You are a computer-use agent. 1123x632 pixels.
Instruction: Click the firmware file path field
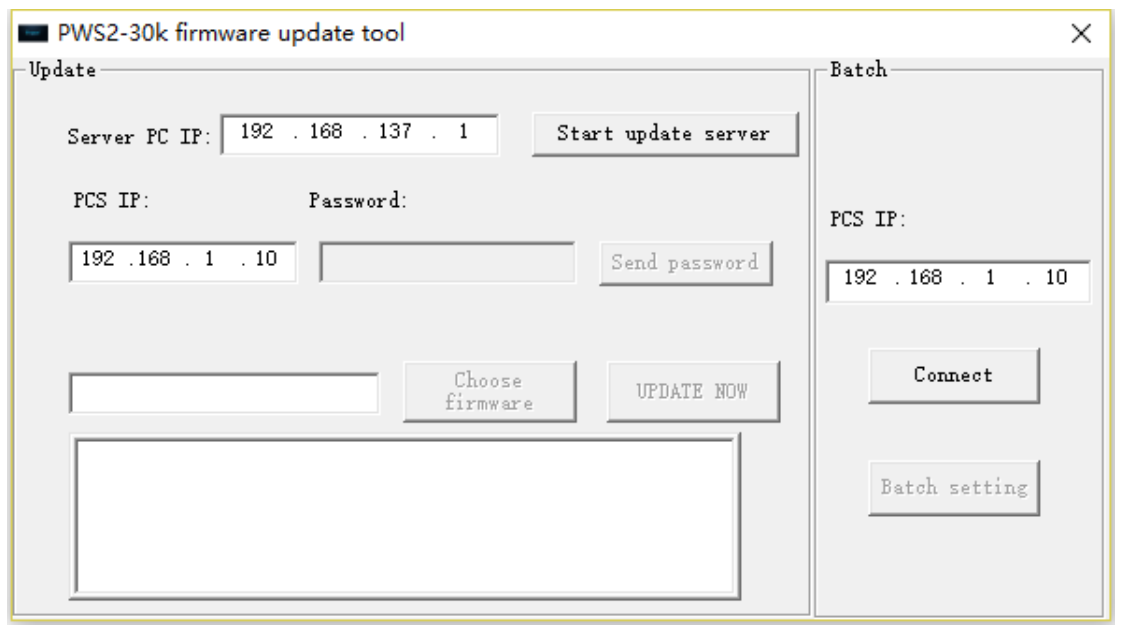click(224, 393)
